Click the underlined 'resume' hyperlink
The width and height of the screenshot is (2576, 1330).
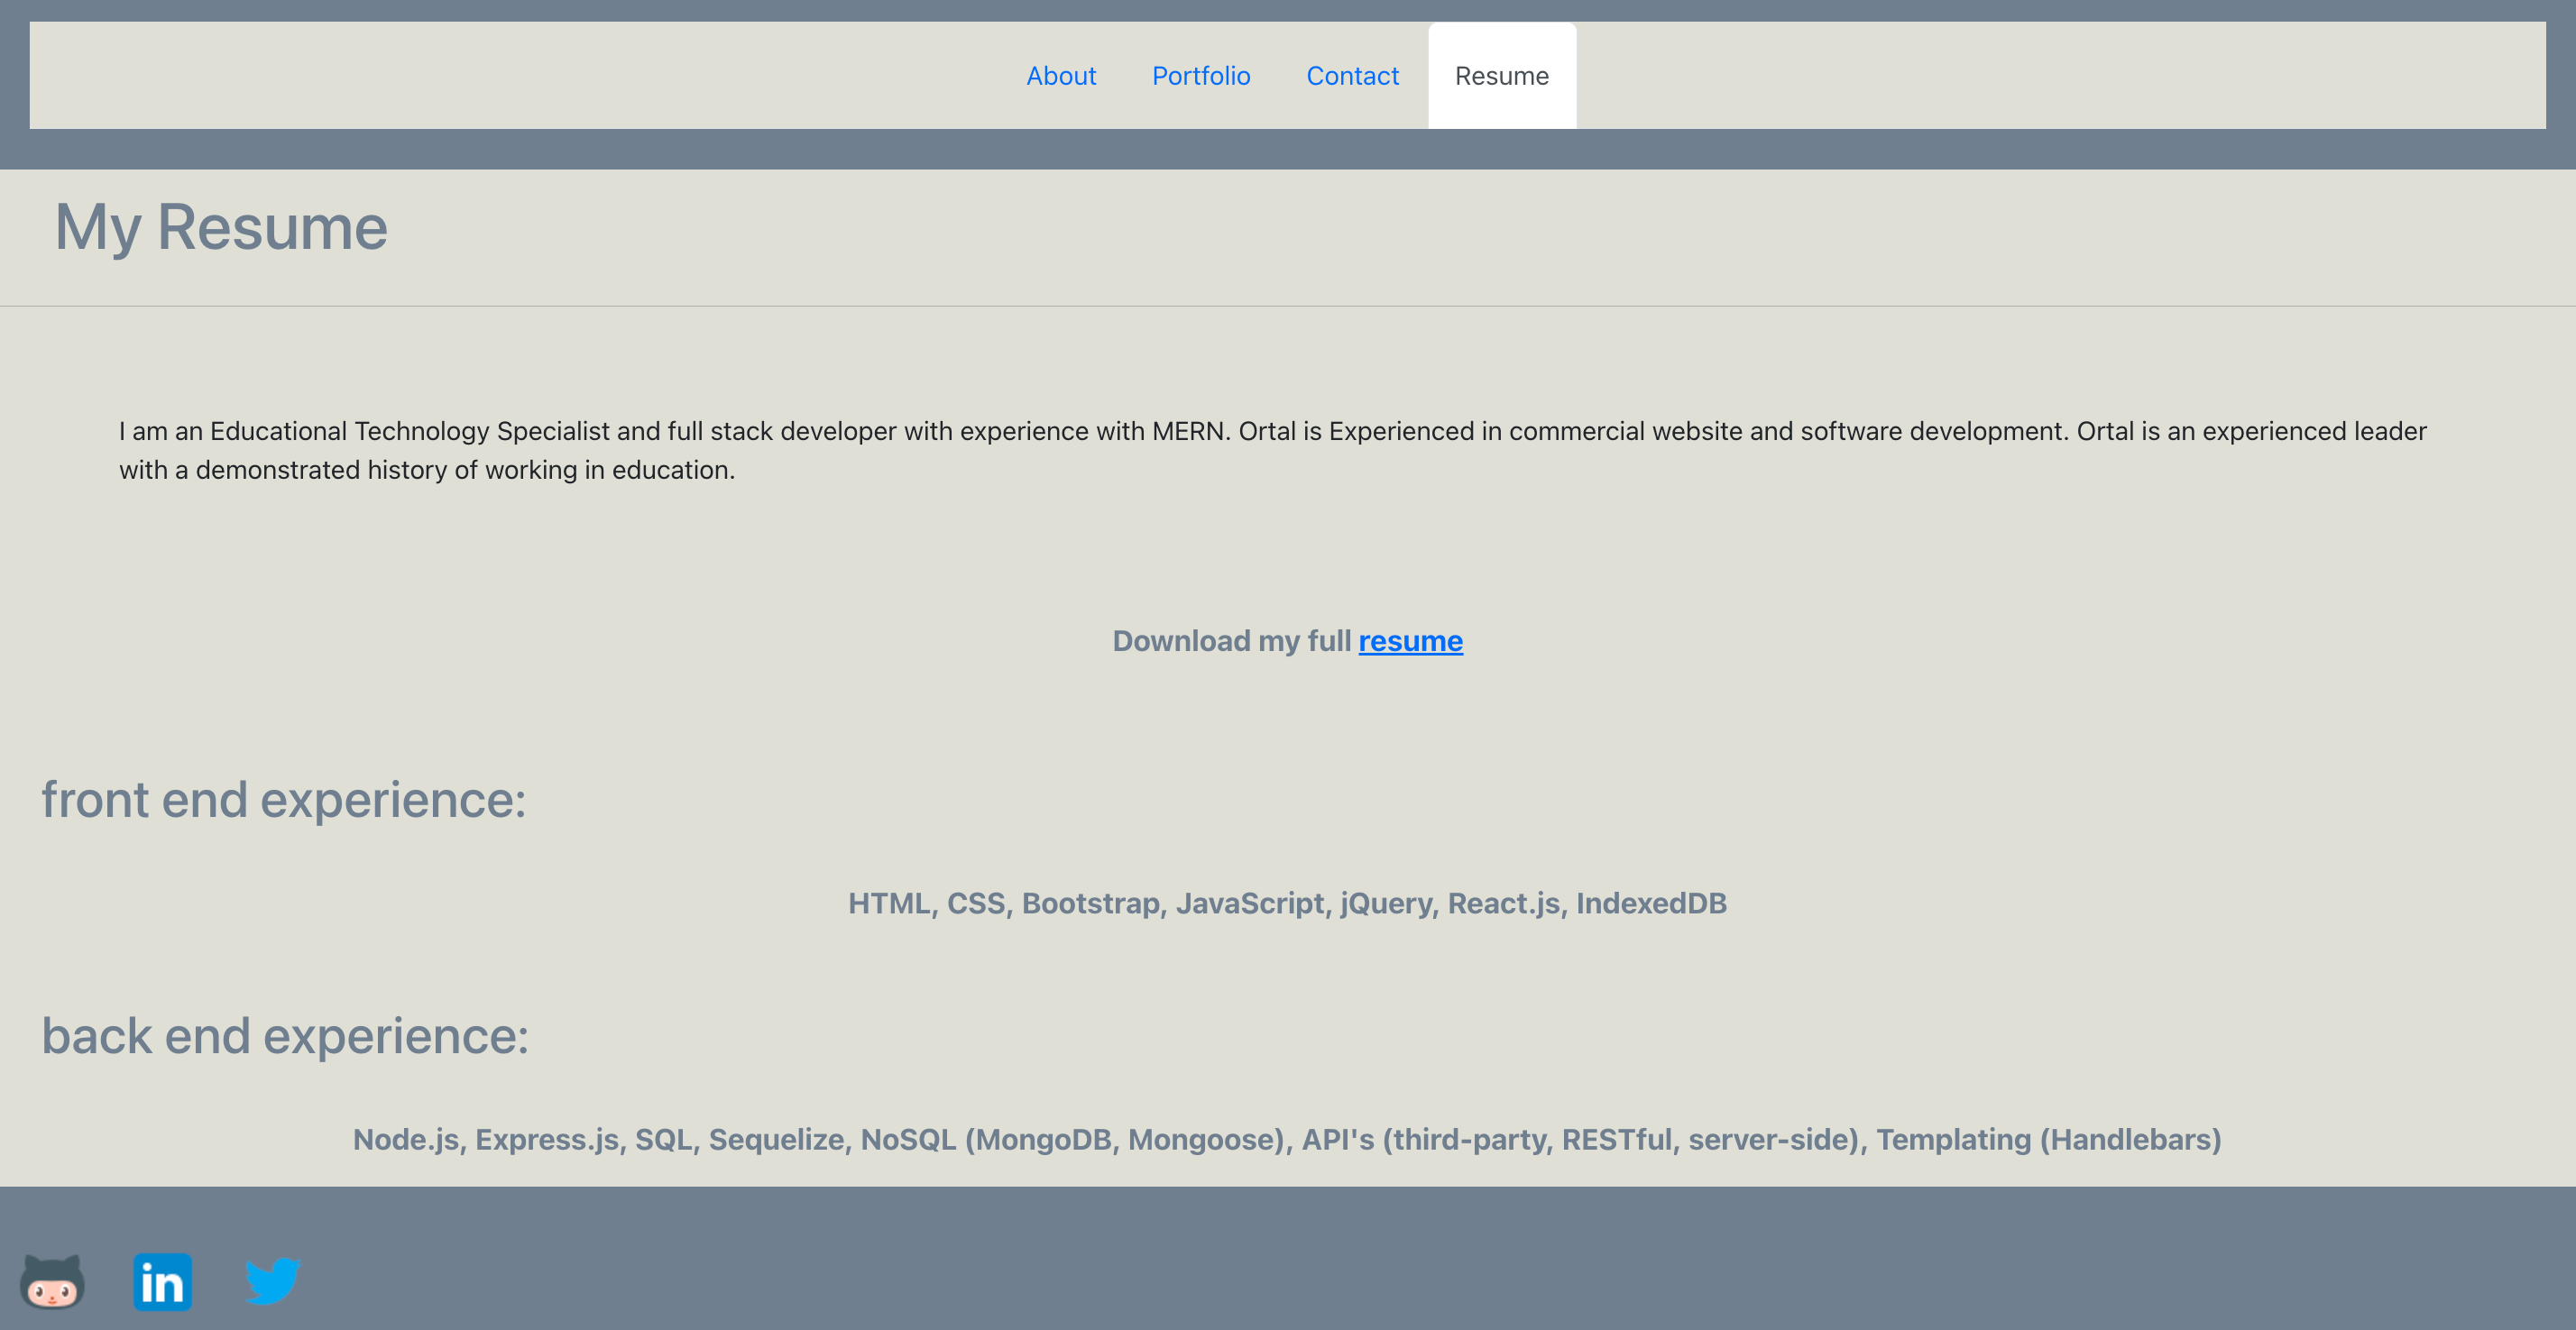coord(1410,641)
